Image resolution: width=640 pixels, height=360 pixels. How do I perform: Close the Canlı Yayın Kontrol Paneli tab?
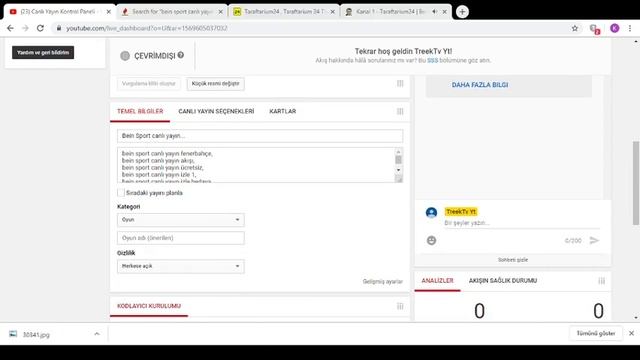pos(109,12)
